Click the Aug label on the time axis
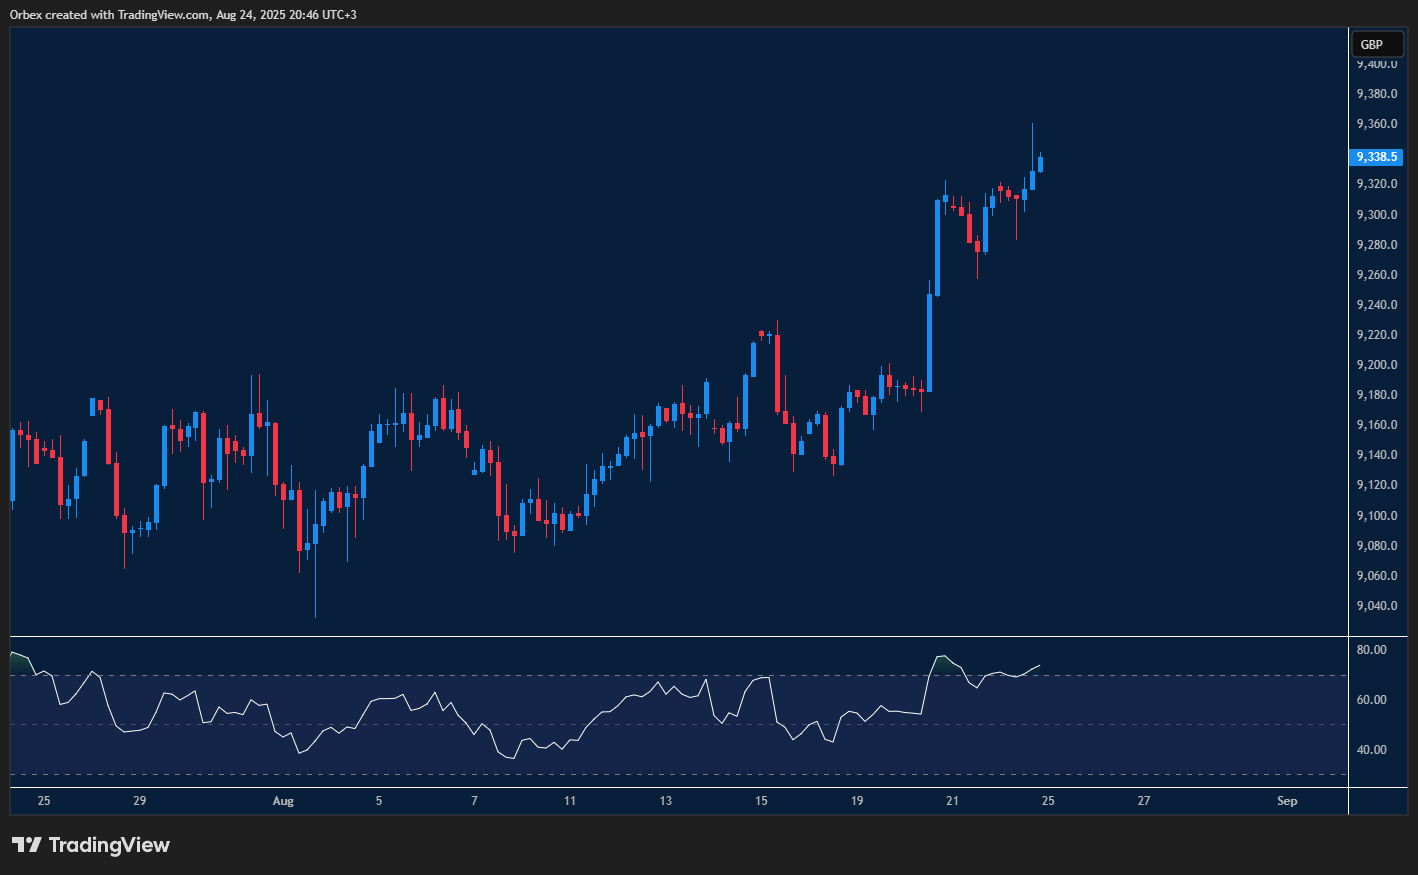 coord(283,801)
